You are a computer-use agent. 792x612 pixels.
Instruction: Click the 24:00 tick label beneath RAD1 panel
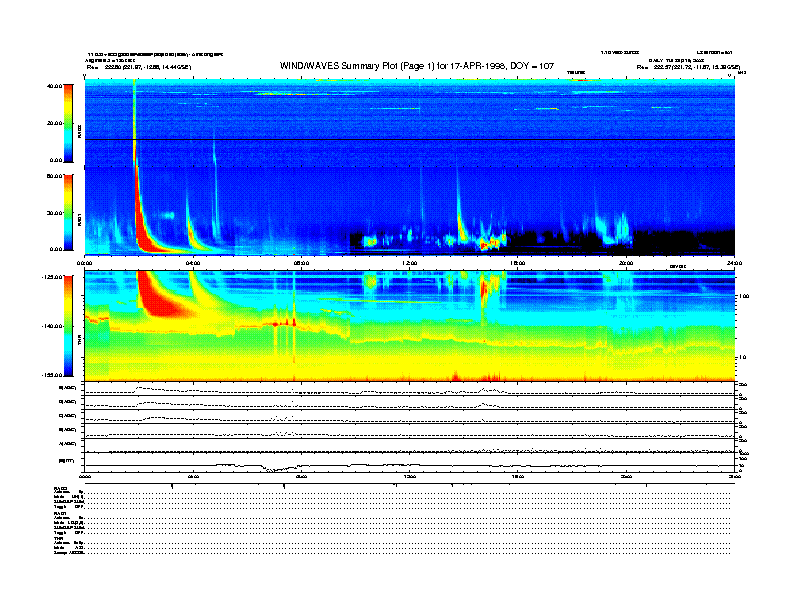click(x=733, y=262)
